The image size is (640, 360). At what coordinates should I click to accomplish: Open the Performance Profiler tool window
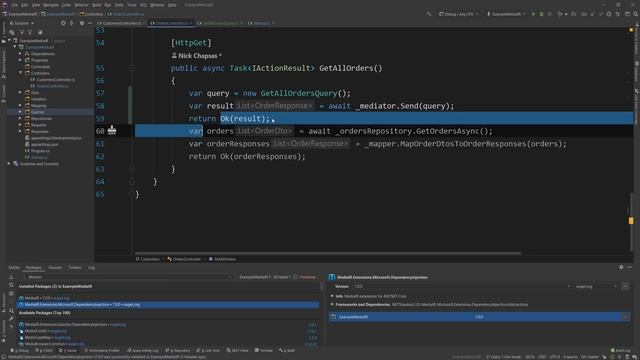(102, 350)
